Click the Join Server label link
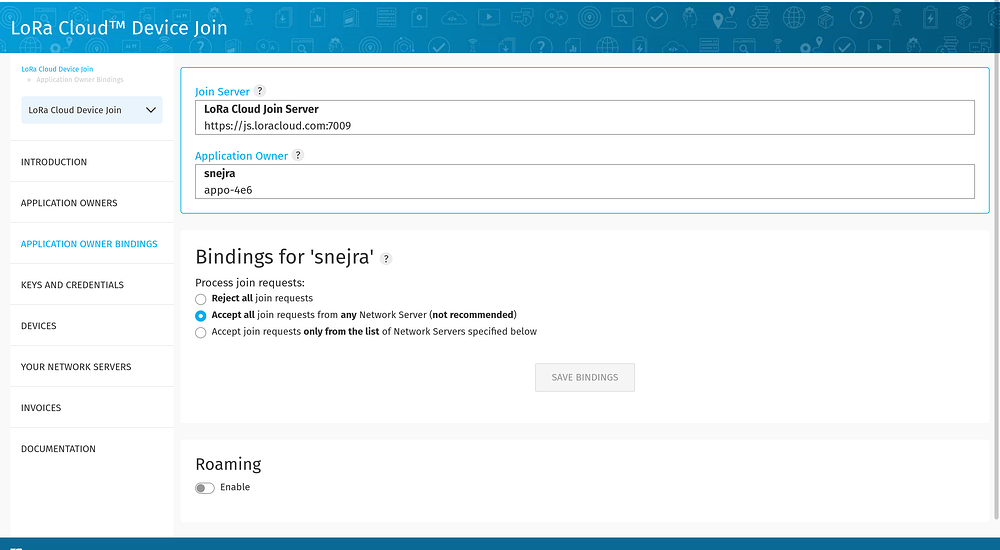Viewport: 1000px width, 550px height. pyautogui.click(x=222, y=92)
